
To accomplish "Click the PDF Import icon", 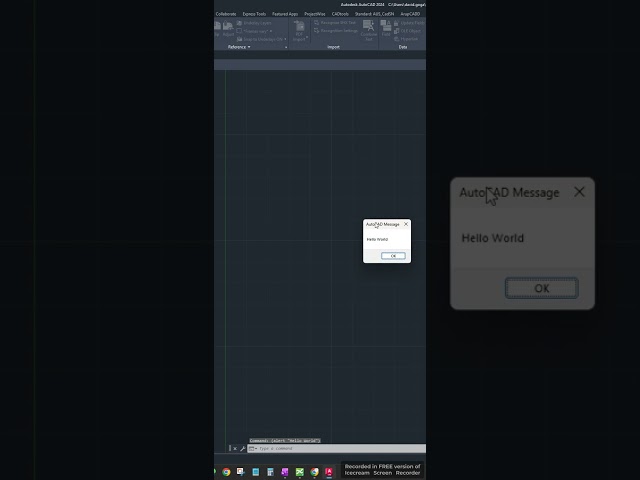I will click(299, 26).
